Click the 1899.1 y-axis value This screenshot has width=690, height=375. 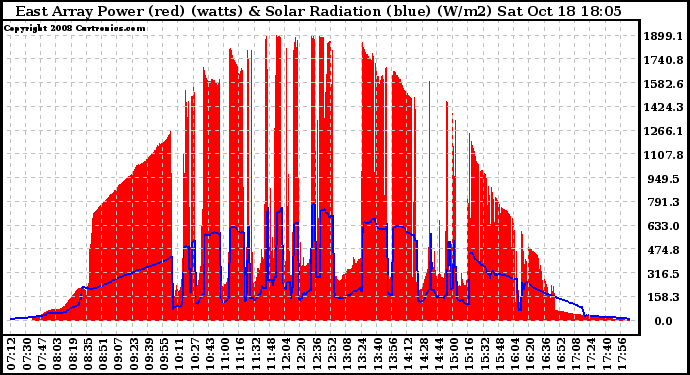pyautogui.click(x=663, y=36)
